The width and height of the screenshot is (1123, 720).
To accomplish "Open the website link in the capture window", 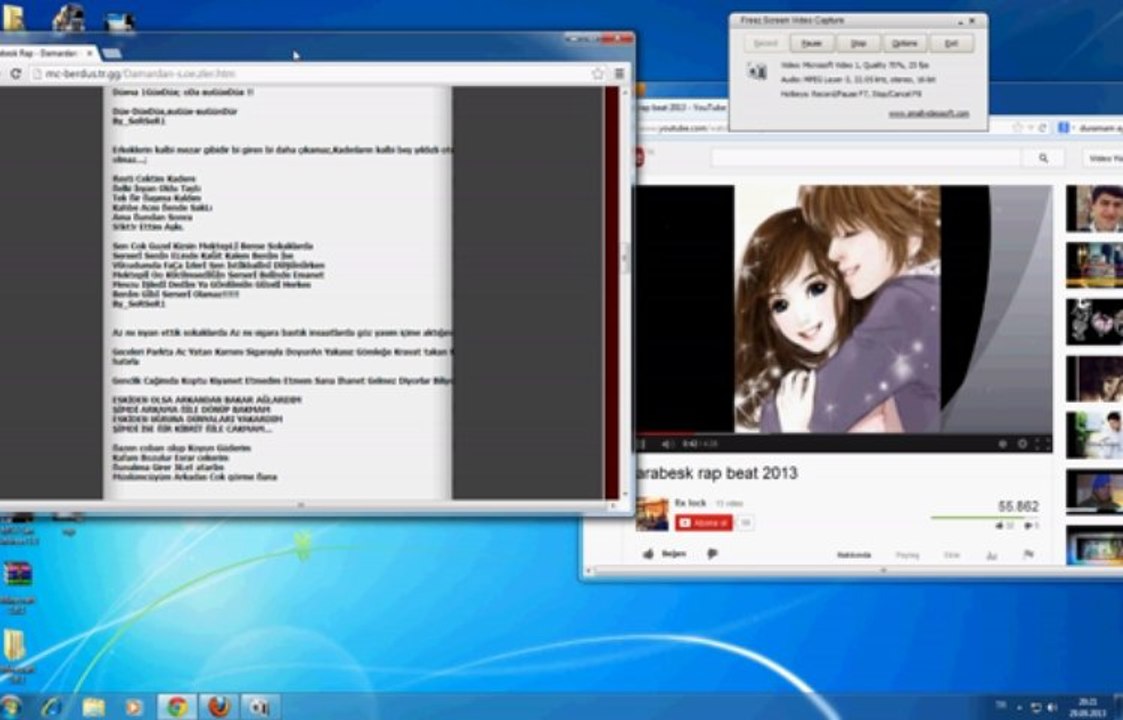I will (x=929, y=113).
